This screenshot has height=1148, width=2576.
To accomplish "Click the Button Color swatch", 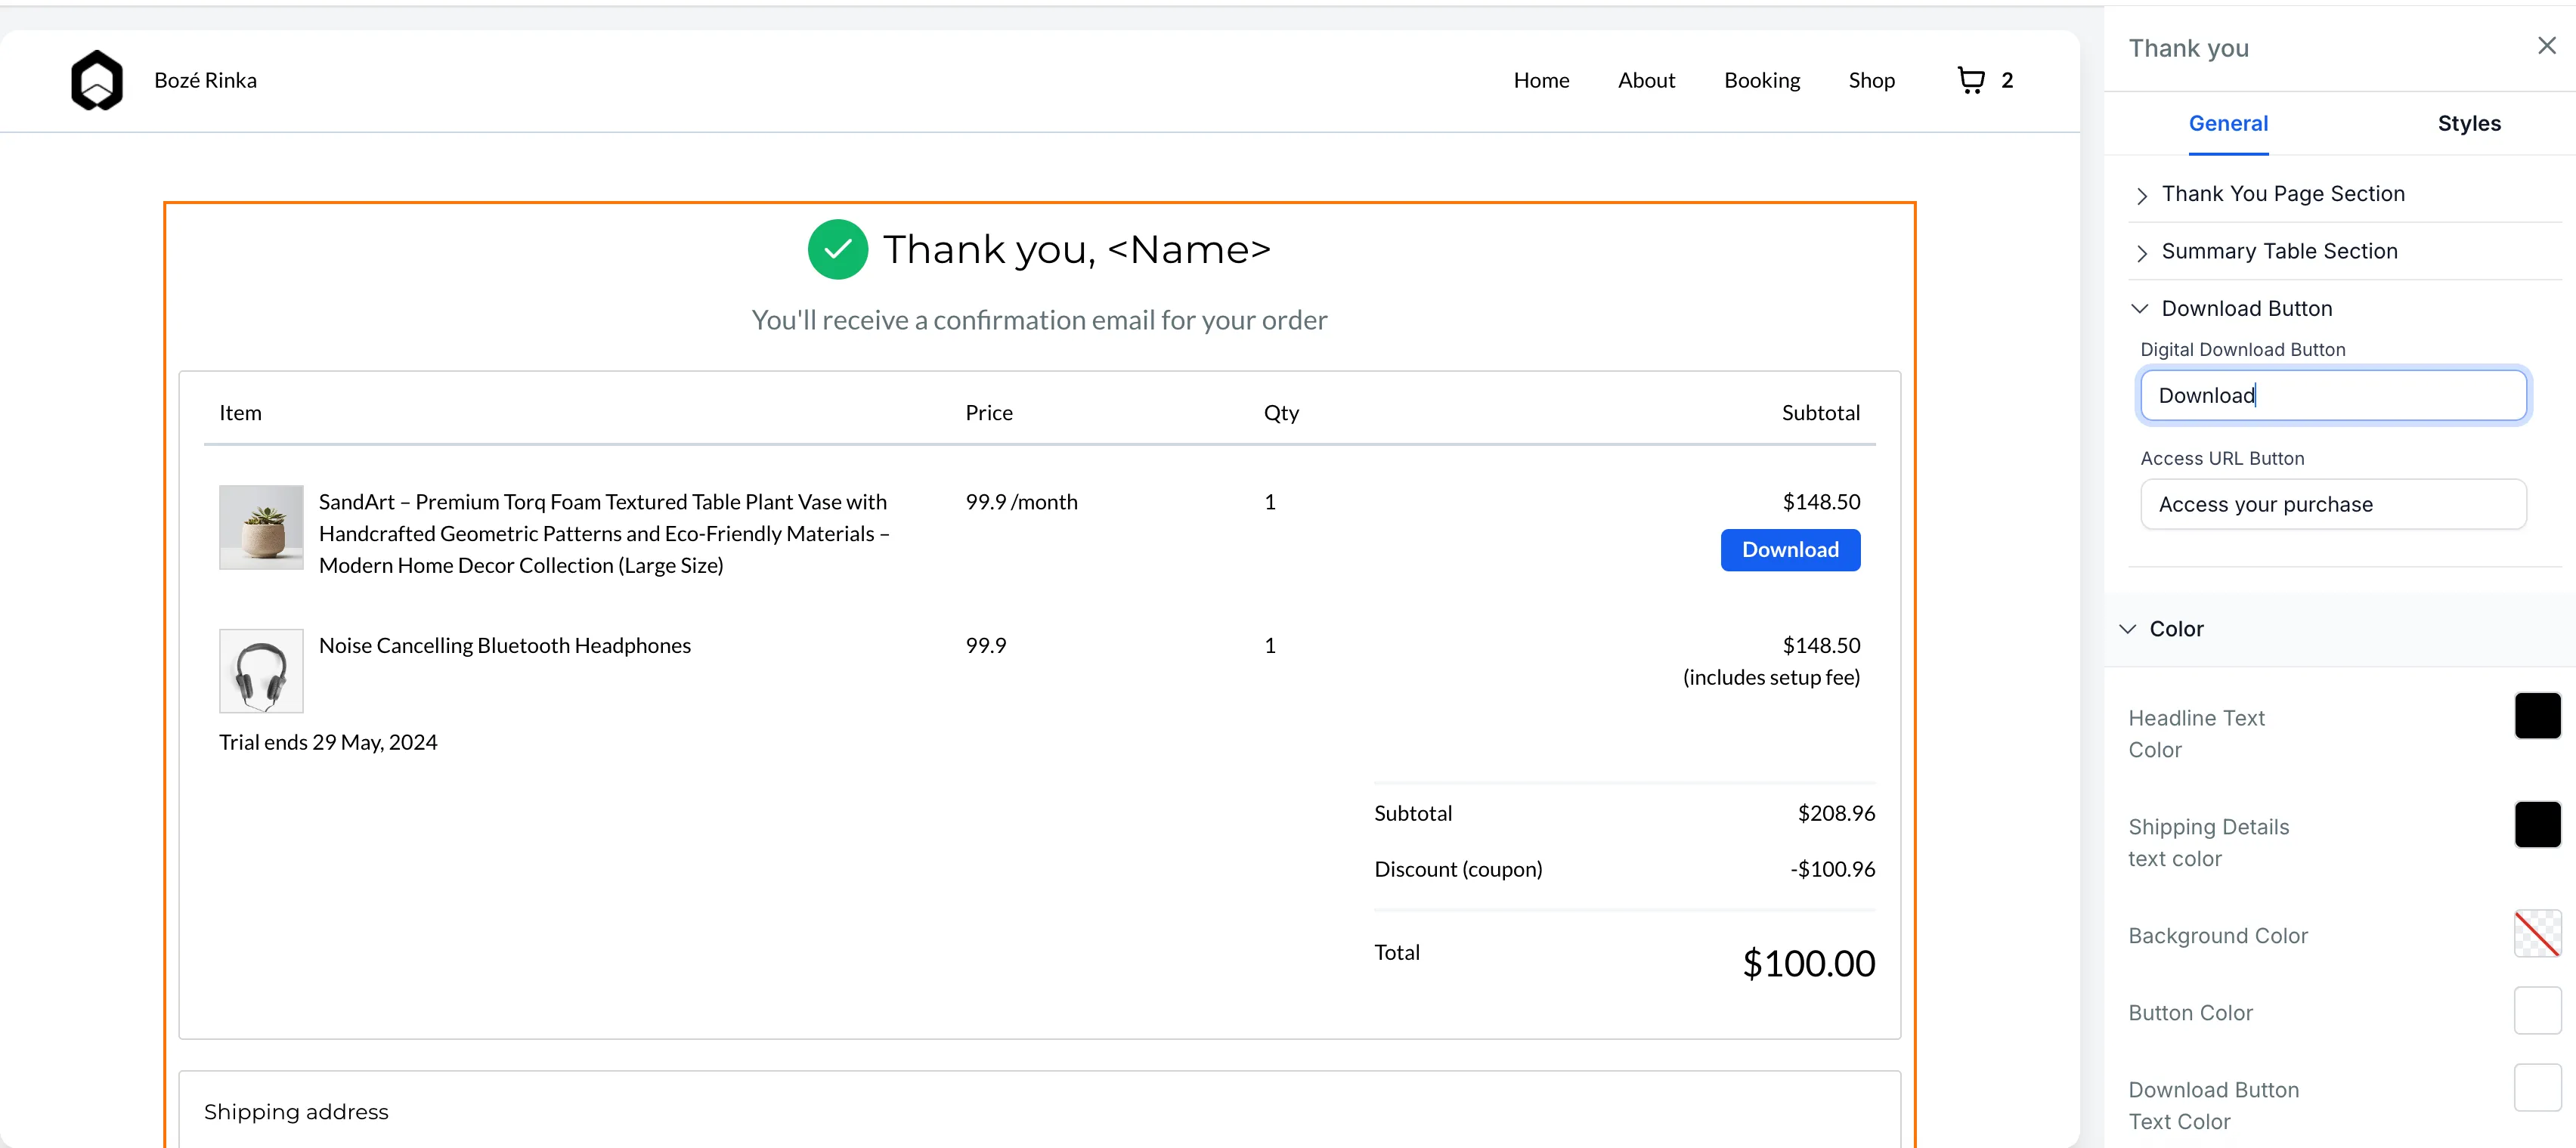I will [2536, 1011].
